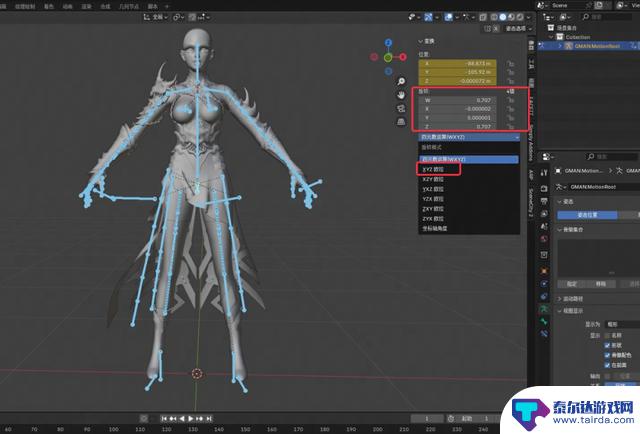The image size is (640, 434).
Task: Open the gizmo options dropdown arrow
Action: [437, 18]
